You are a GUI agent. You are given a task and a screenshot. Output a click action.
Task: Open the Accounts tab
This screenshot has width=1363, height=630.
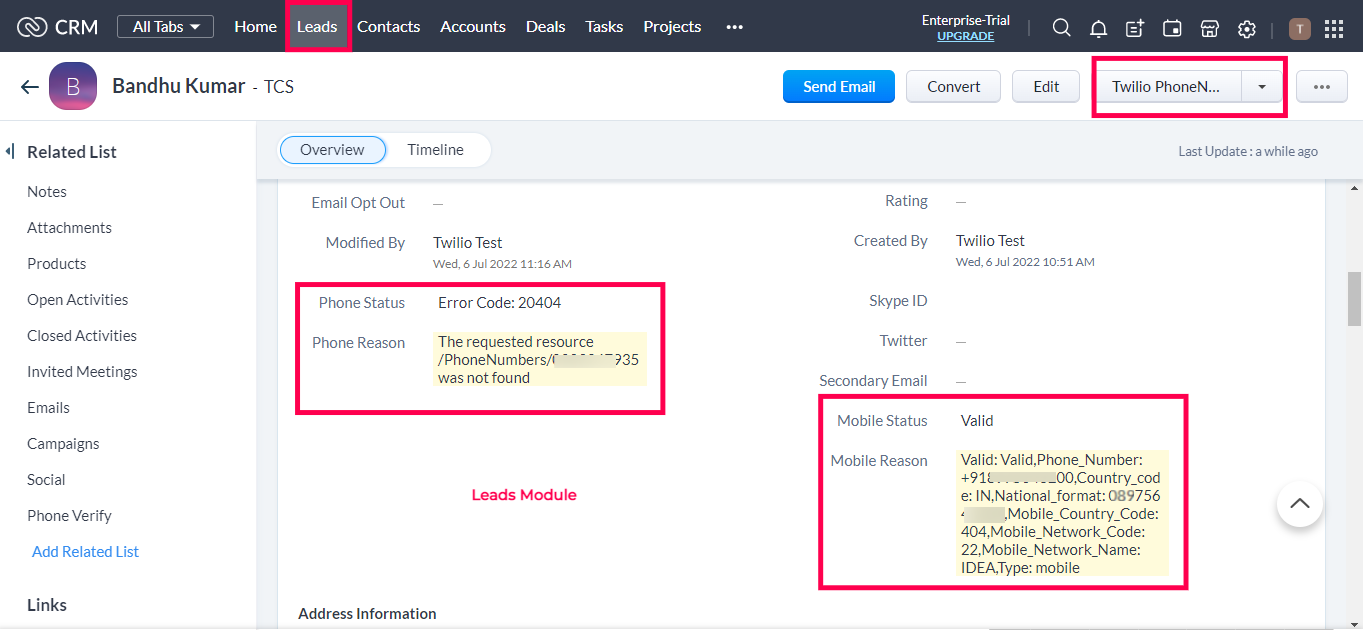473,27
